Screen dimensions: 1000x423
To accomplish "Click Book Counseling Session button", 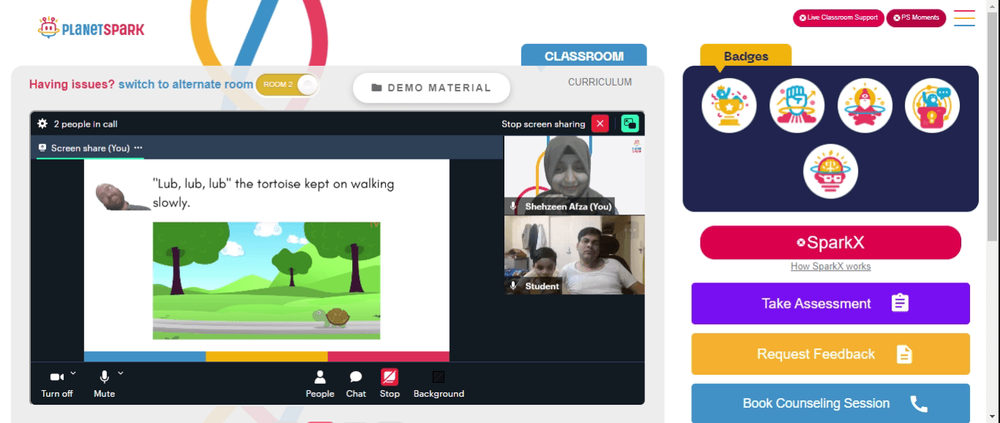I will 830,403.
